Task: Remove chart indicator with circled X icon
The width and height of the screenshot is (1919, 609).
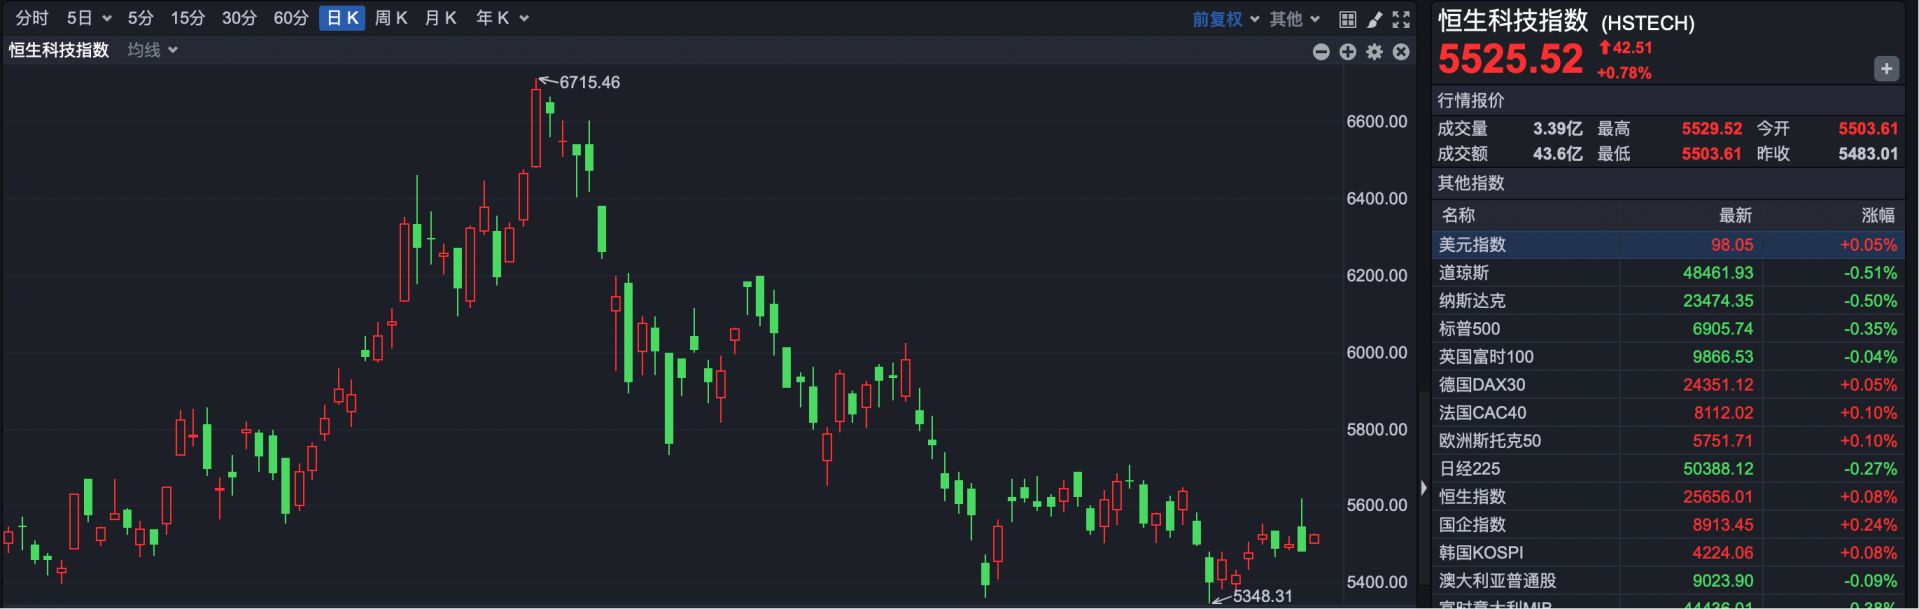Action: point(1401,52)
